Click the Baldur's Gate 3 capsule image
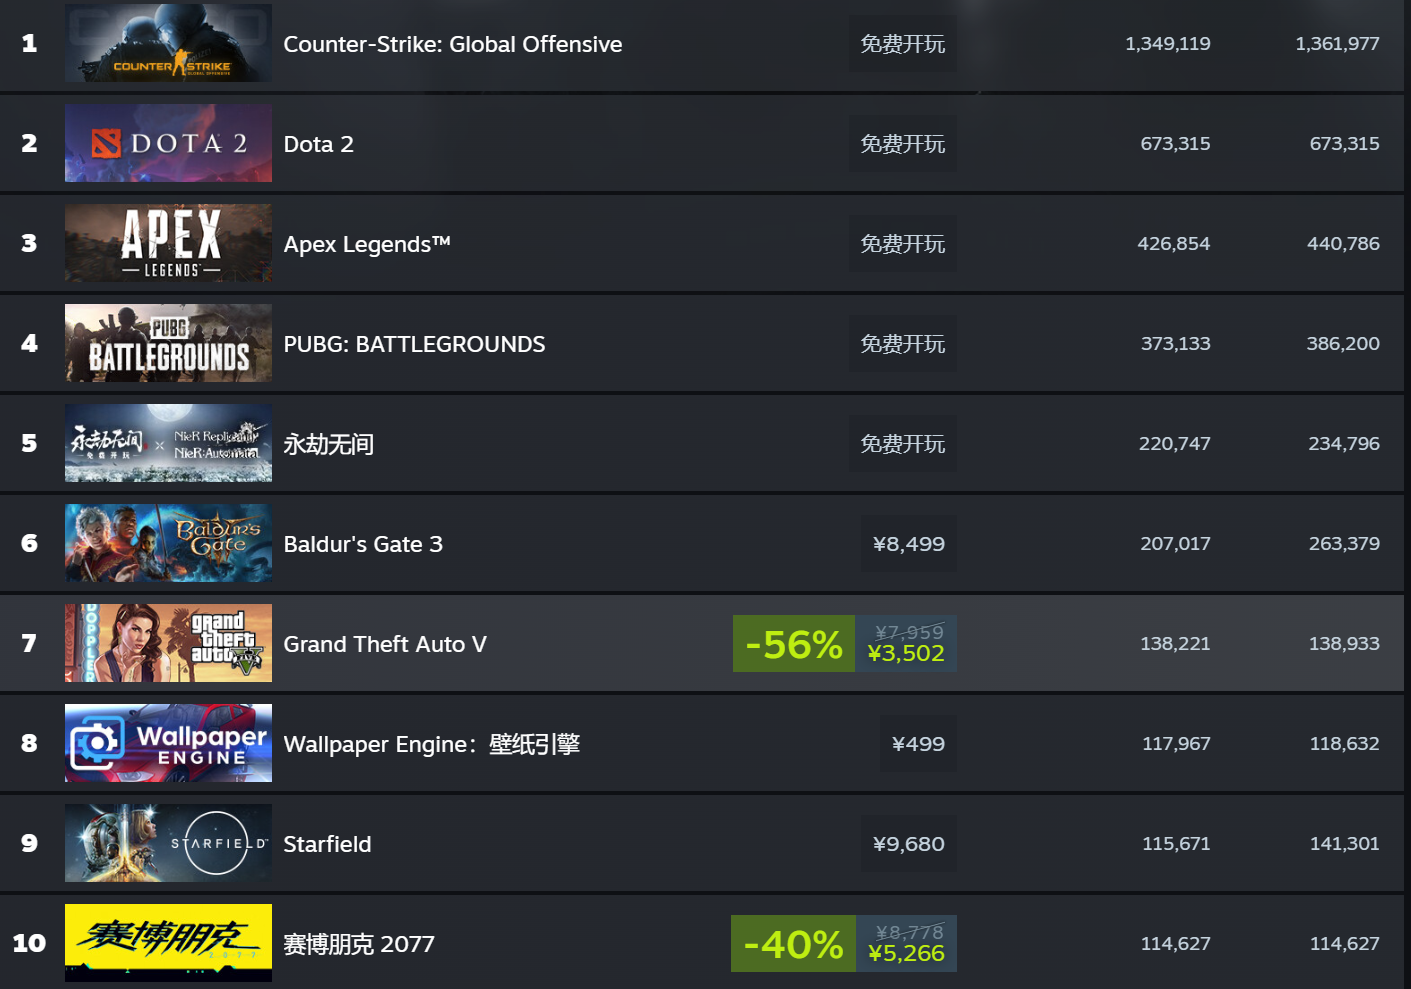The height and width of the screenshot is (989, 1411). tap(168, 543)
